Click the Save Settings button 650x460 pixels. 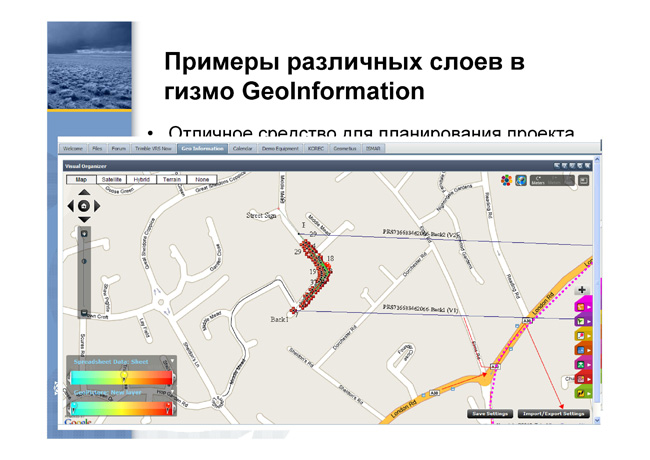(490, 414)
